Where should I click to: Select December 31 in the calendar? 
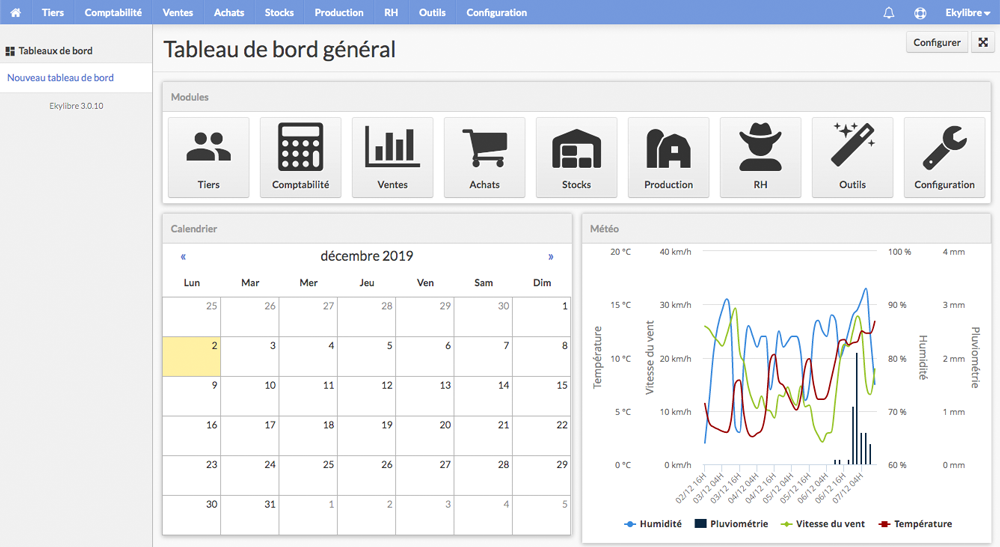pyautogui.click(x=250, y=515)
